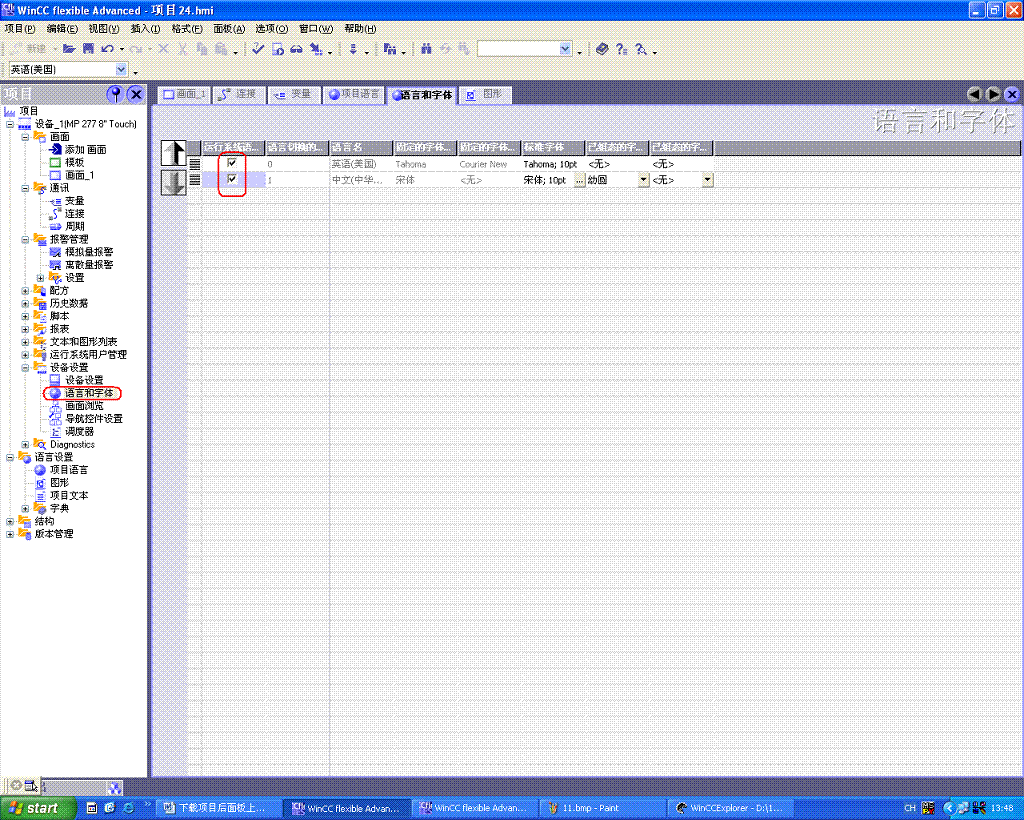Expand the 脚本 folder
Image resolution: width=1024 pixels, height=820 pixels.
(x=25, y=316)
